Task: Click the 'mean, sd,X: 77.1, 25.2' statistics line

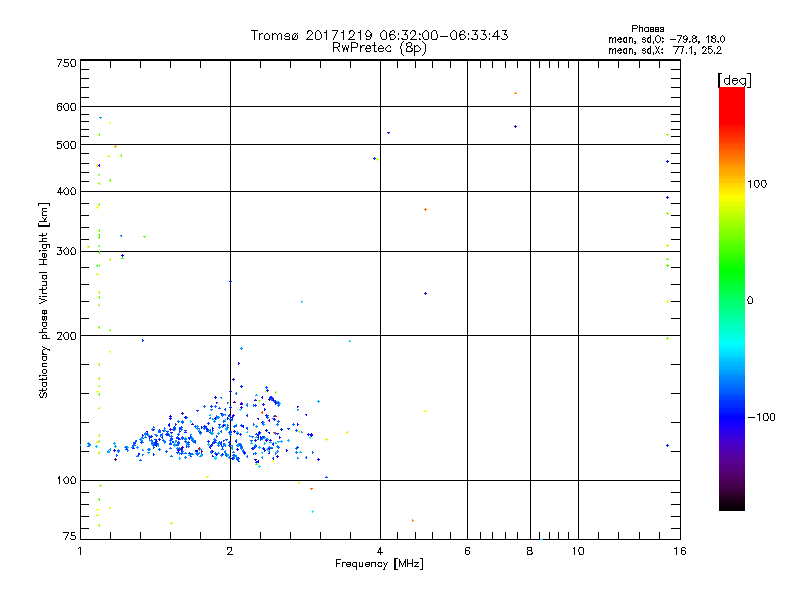Action: point(665,50)
